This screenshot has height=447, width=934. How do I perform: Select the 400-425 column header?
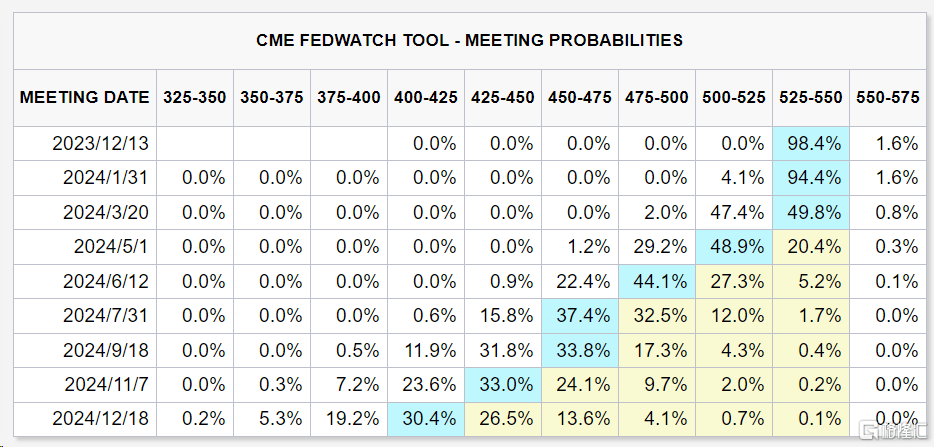[426, 98]
